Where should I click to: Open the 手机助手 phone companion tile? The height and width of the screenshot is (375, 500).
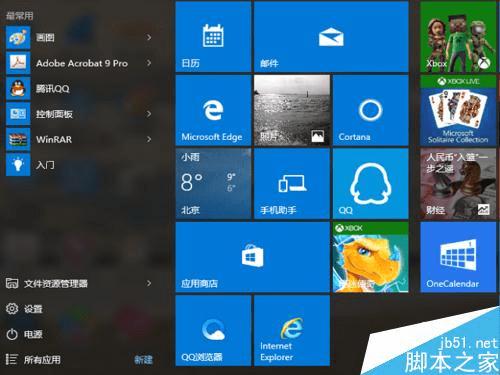point(292,184)
